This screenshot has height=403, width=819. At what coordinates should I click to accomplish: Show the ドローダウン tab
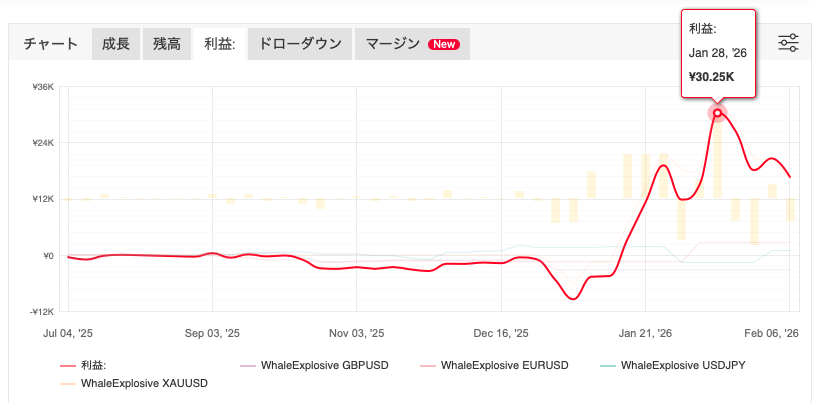click(300, 44)
